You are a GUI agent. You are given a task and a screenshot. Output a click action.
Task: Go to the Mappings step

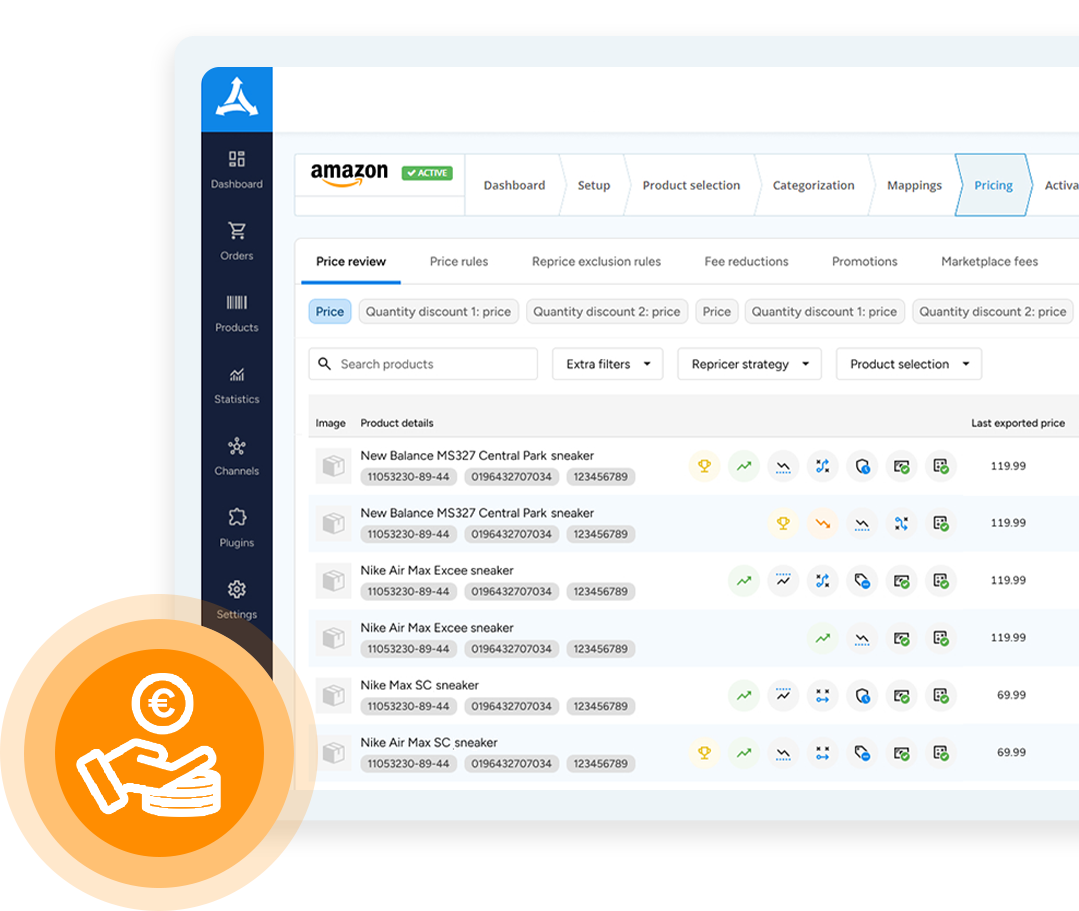[x=914, y=185]
